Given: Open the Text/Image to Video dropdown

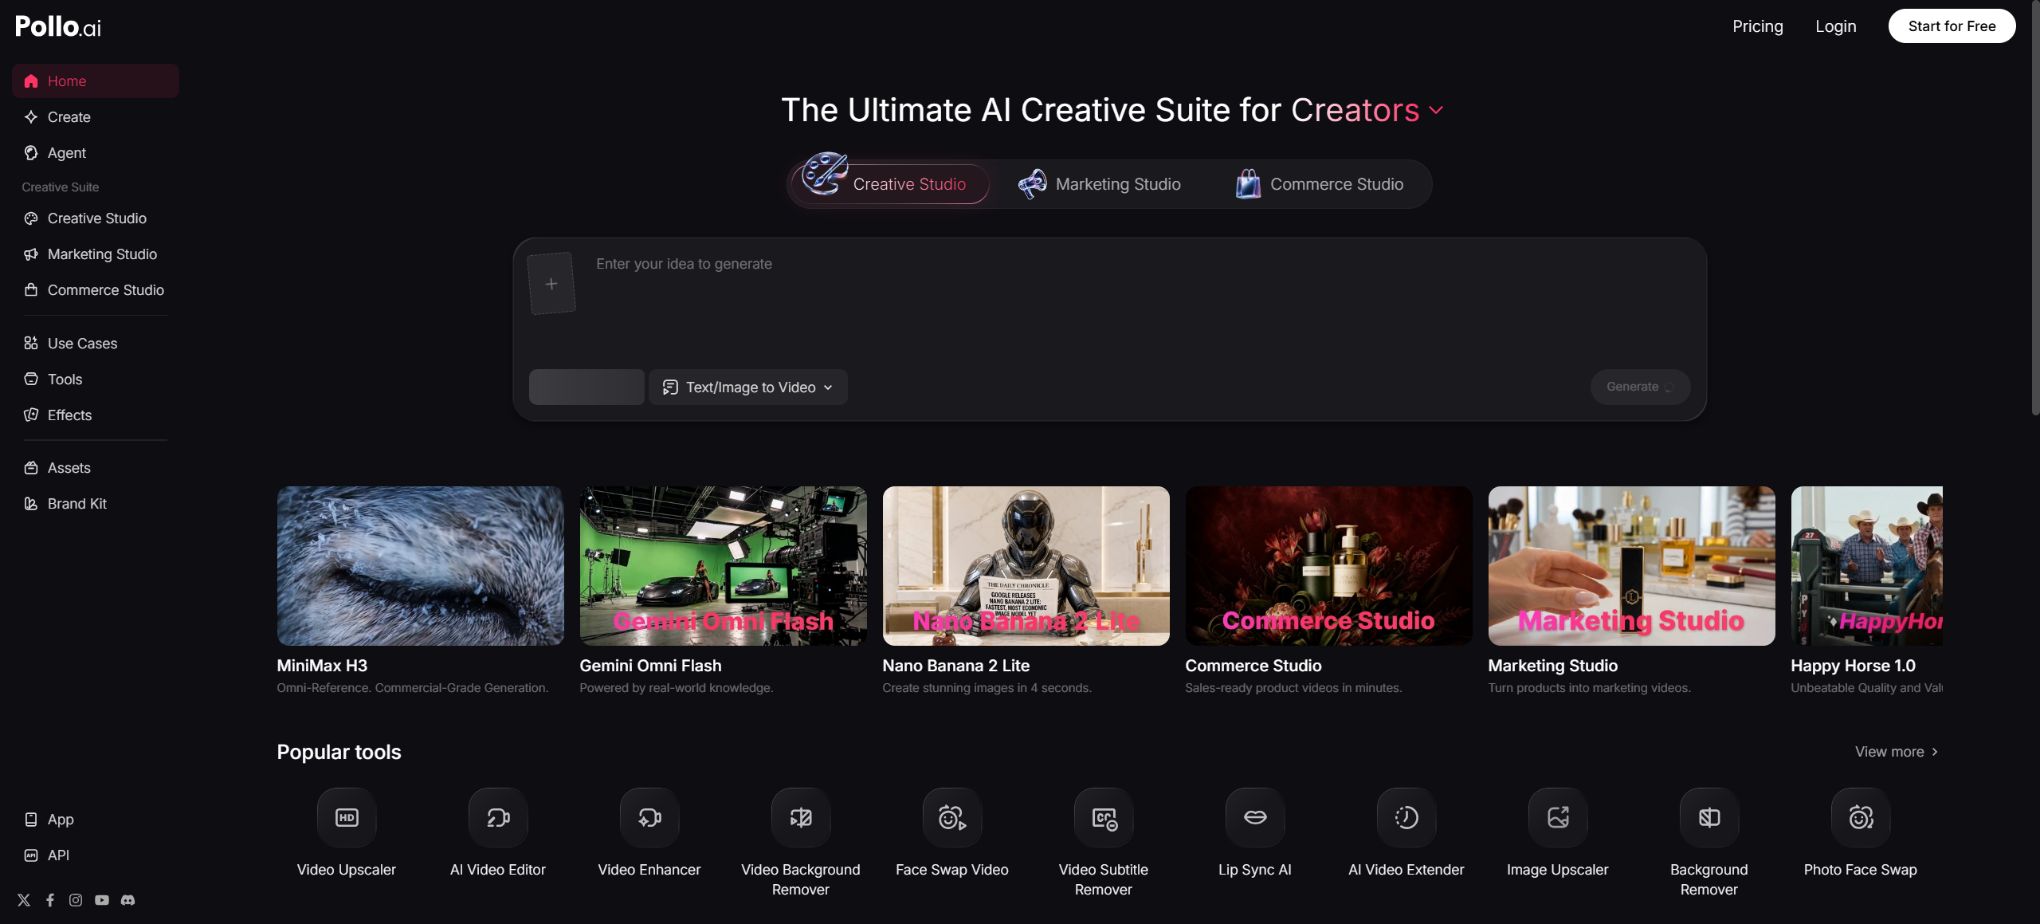Looking at the screenshot, I should [748, 387].
